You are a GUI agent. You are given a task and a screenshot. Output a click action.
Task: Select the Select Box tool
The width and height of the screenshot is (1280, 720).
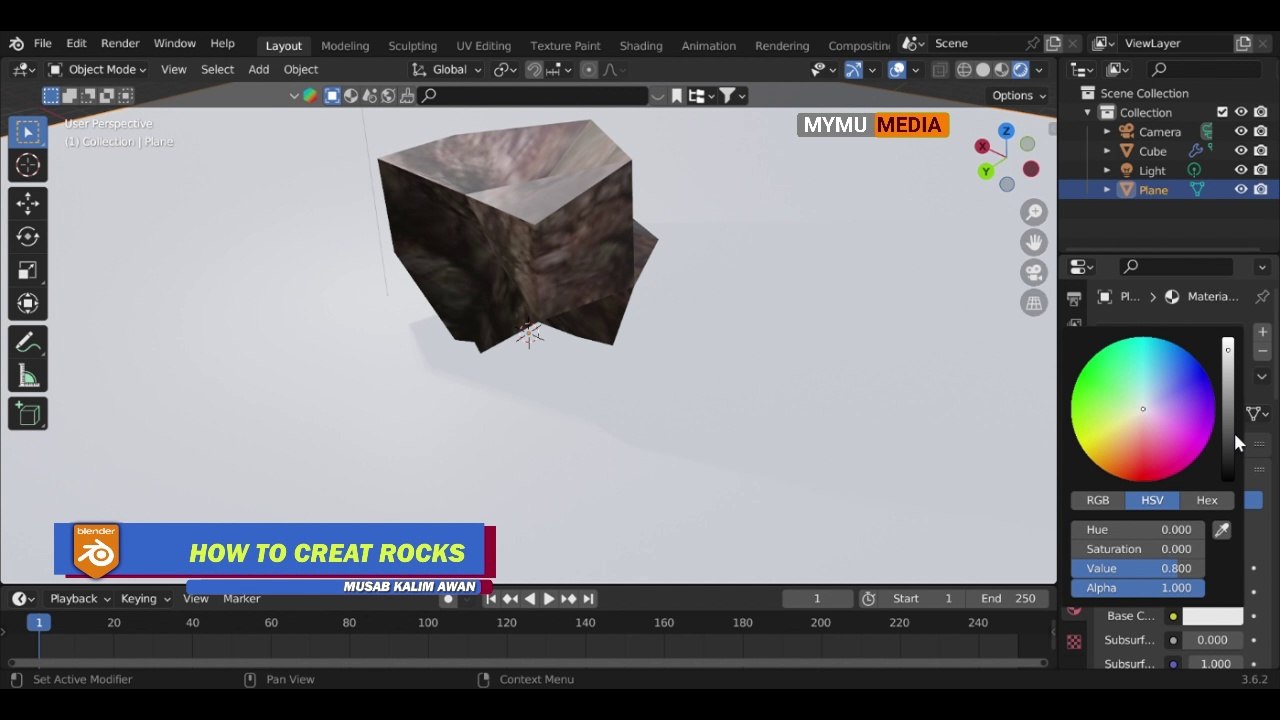point(28,131)
